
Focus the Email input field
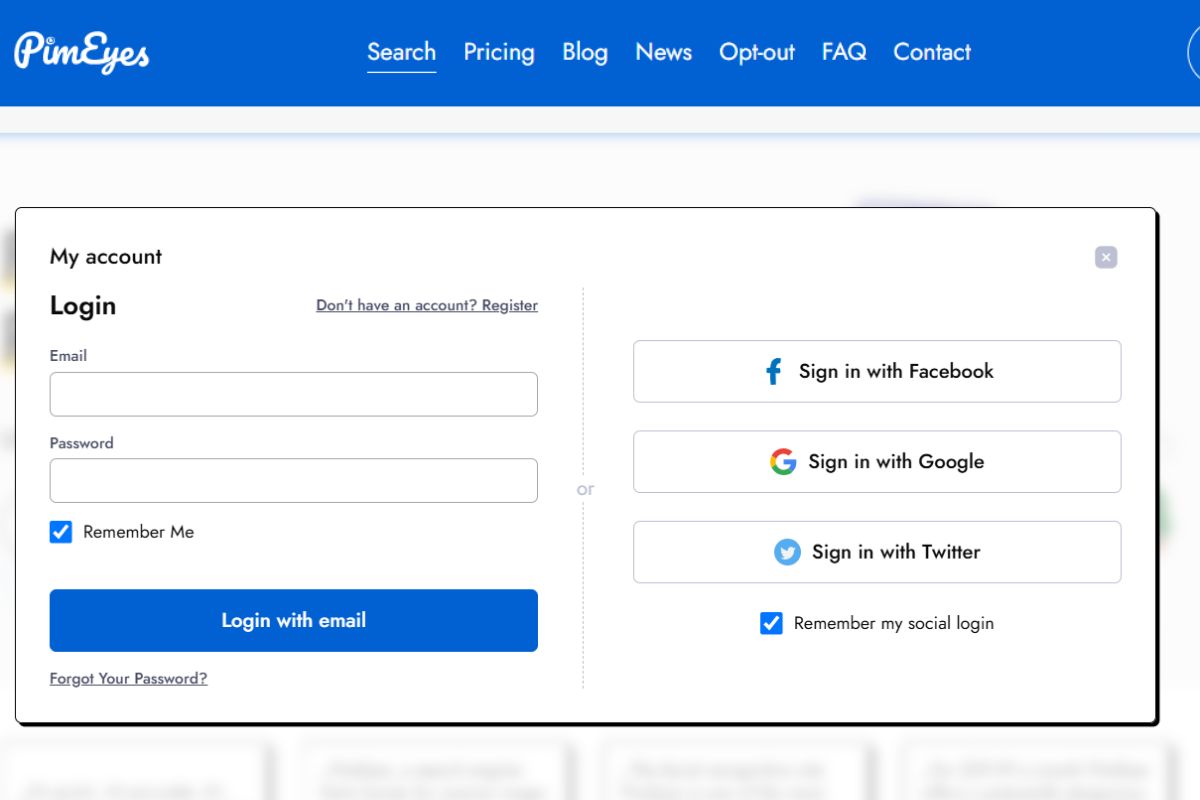(293, 394)
